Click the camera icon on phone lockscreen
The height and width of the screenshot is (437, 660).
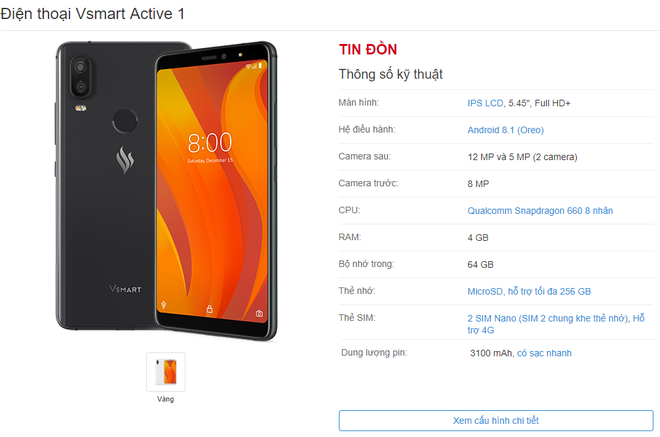coord(259,314)
